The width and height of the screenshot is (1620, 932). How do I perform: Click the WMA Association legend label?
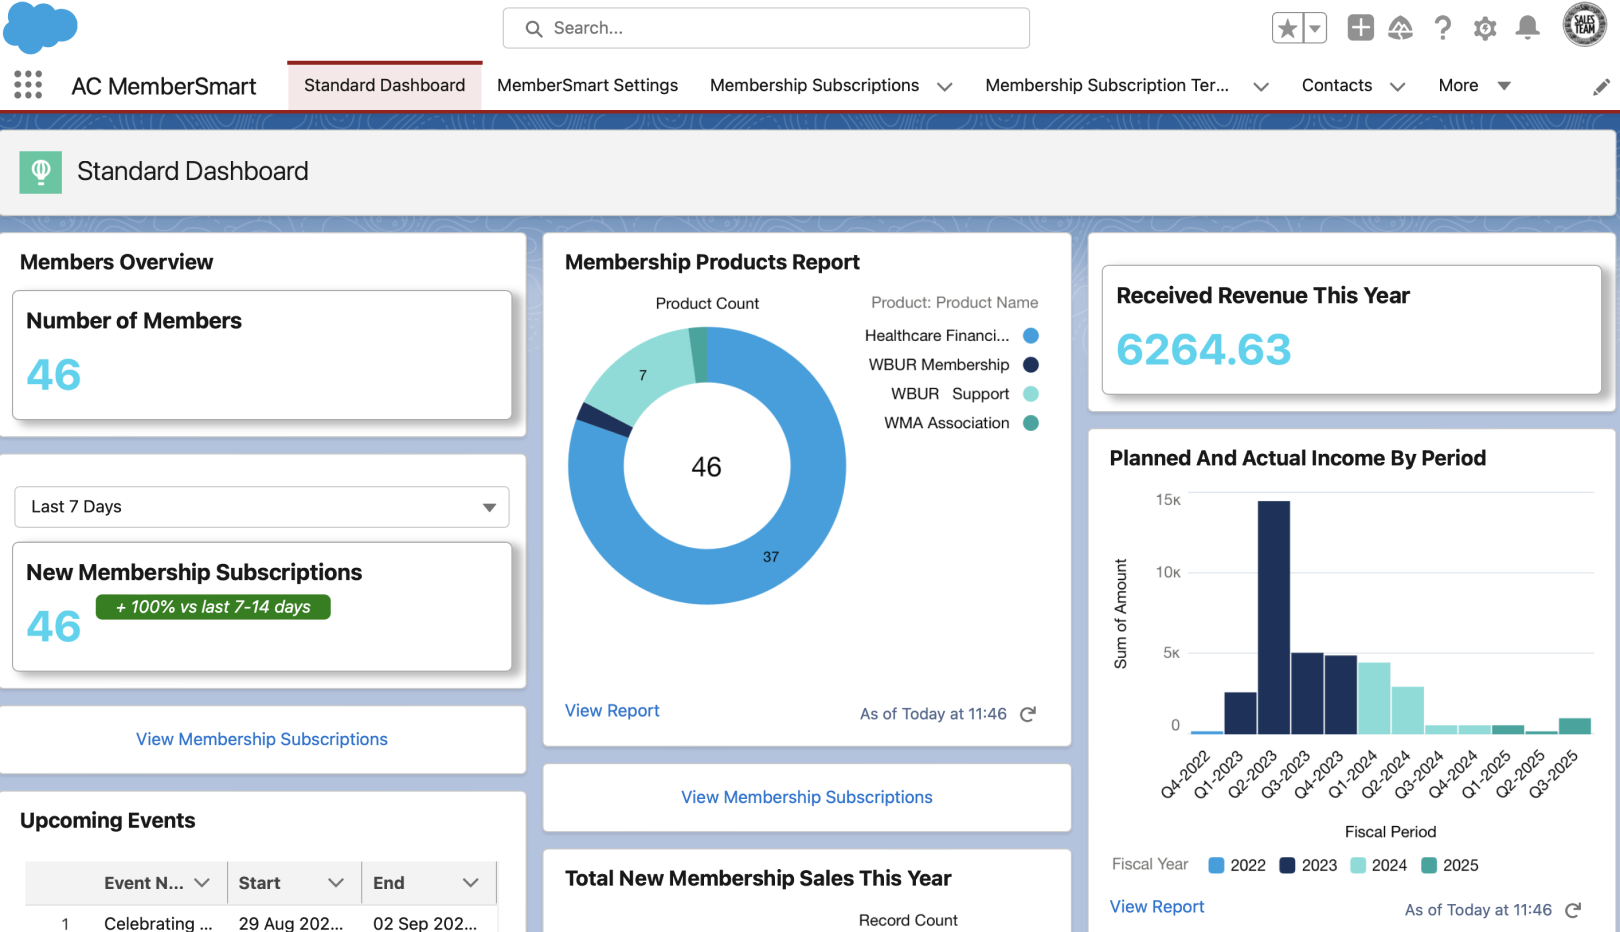(947, 423)
